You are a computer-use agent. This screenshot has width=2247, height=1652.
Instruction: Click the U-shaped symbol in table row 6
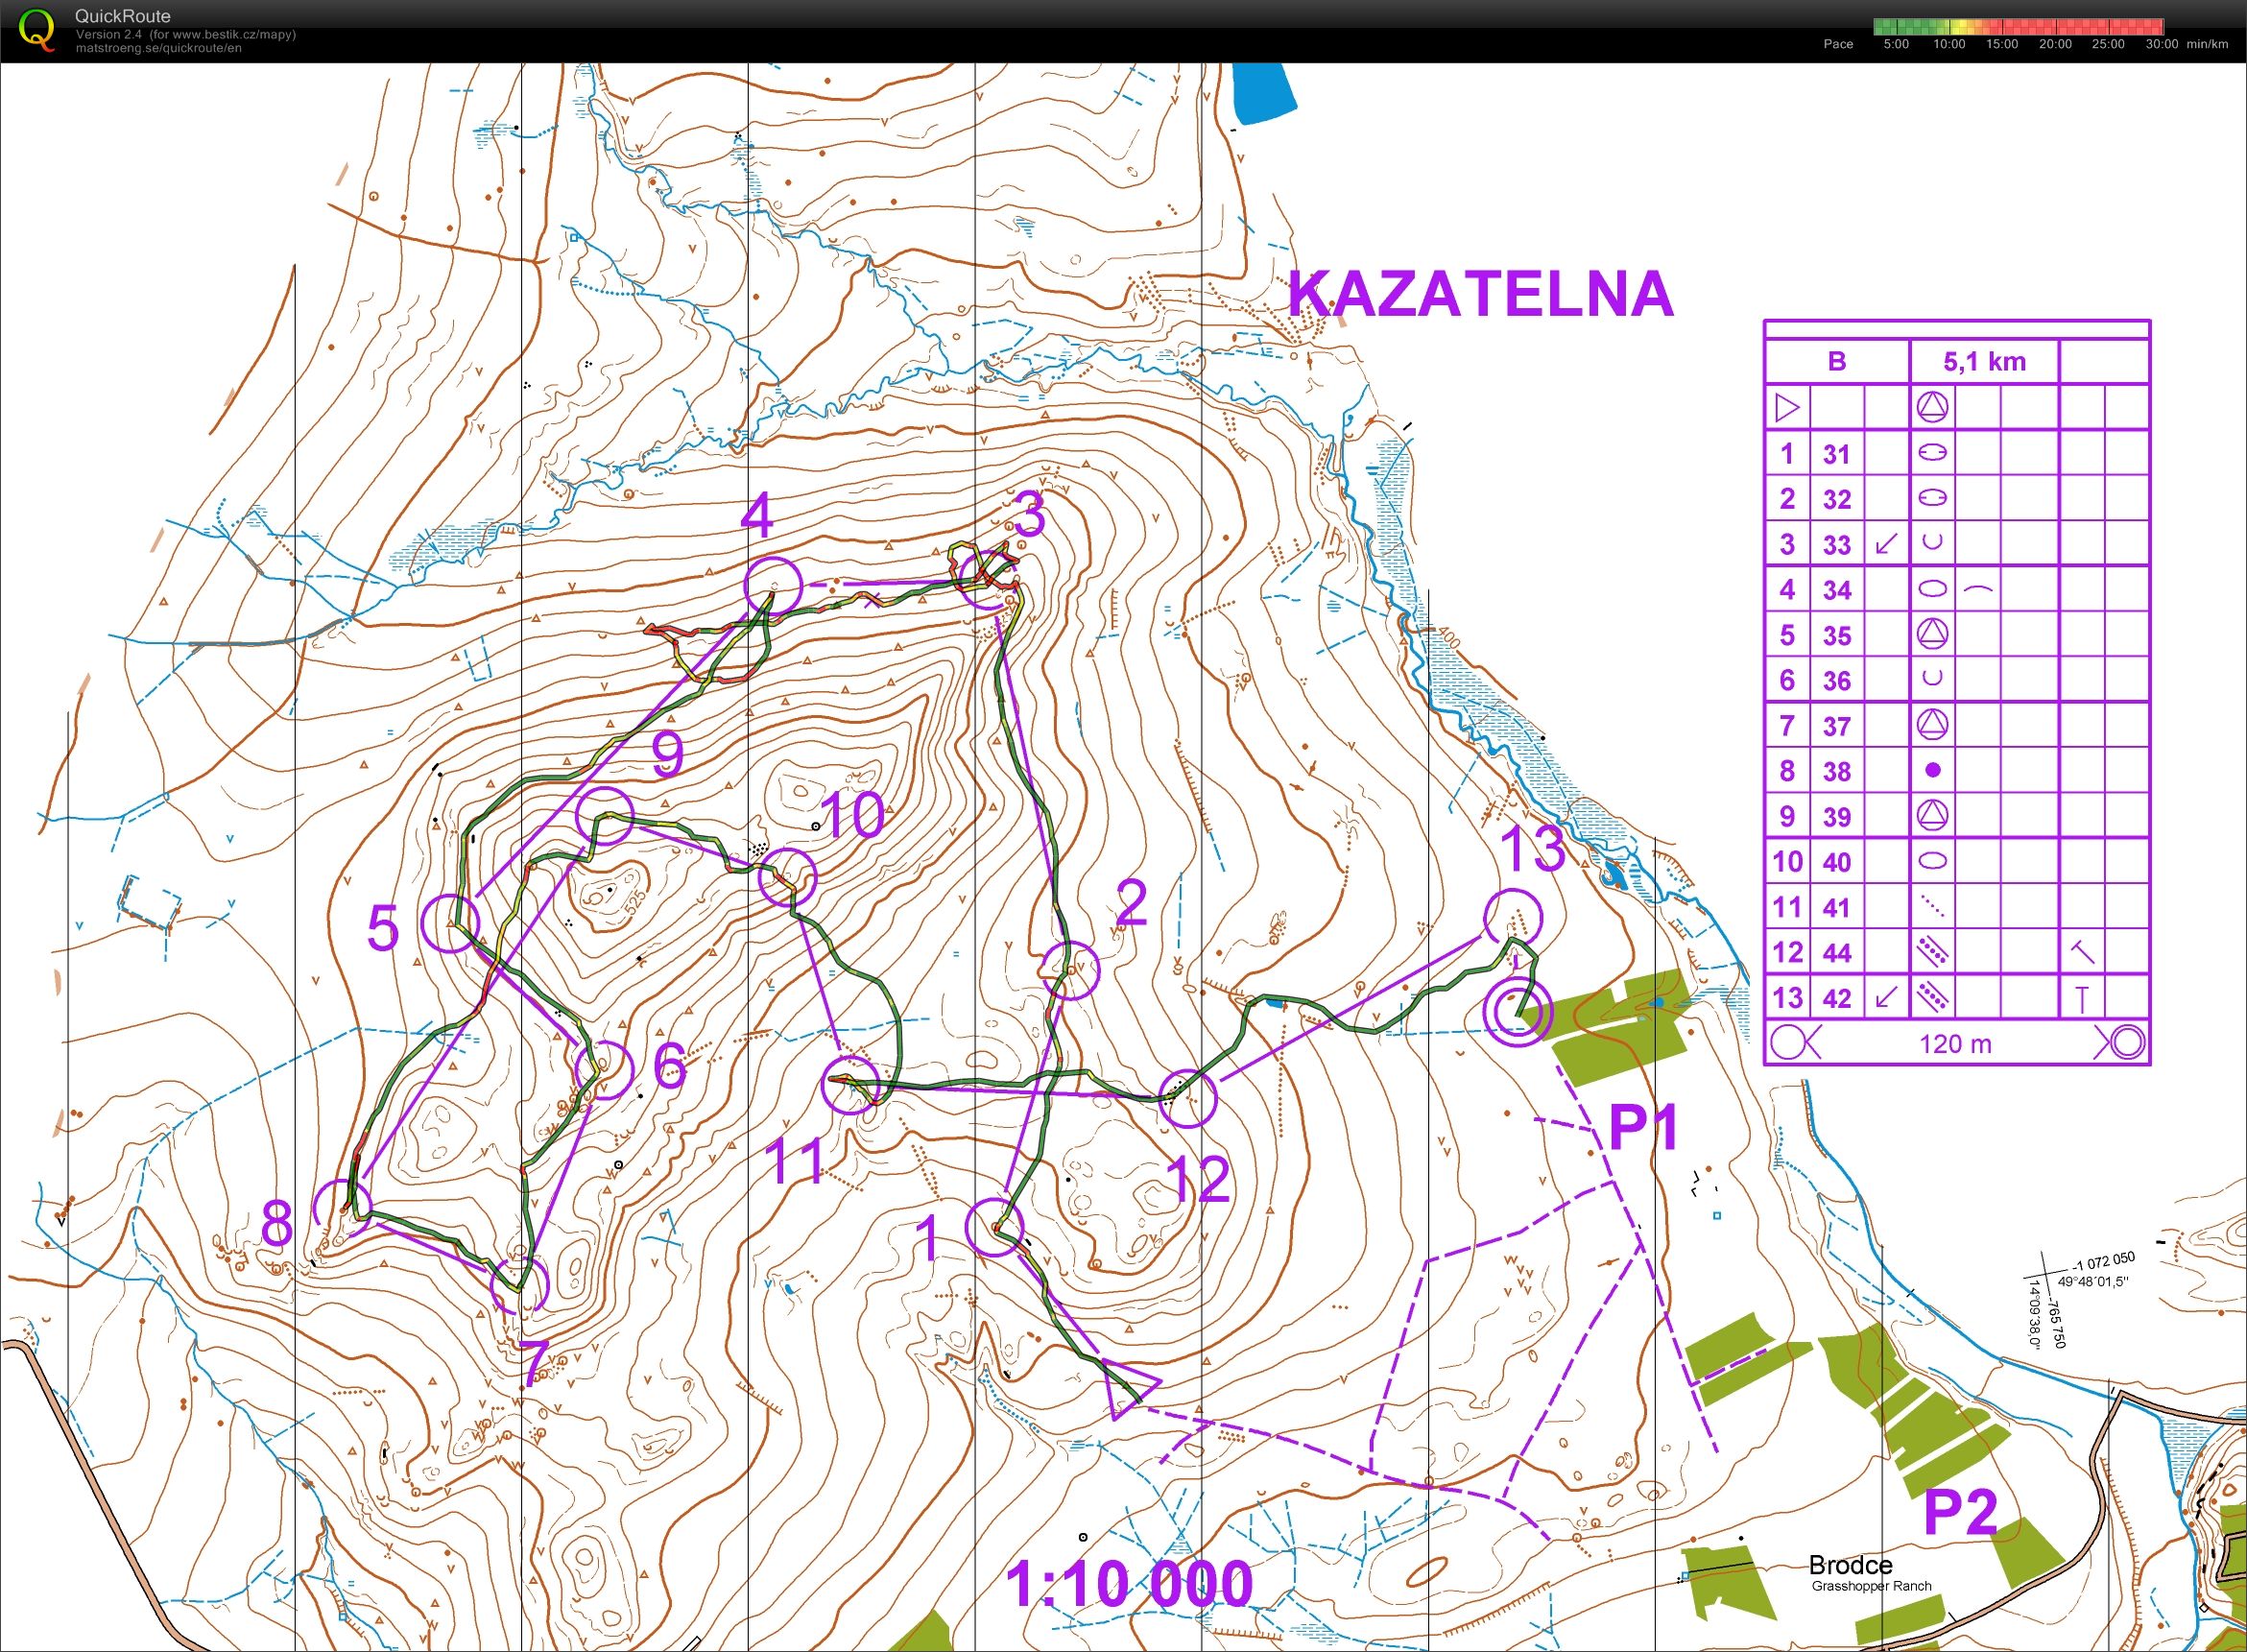tap(1933, 679)
